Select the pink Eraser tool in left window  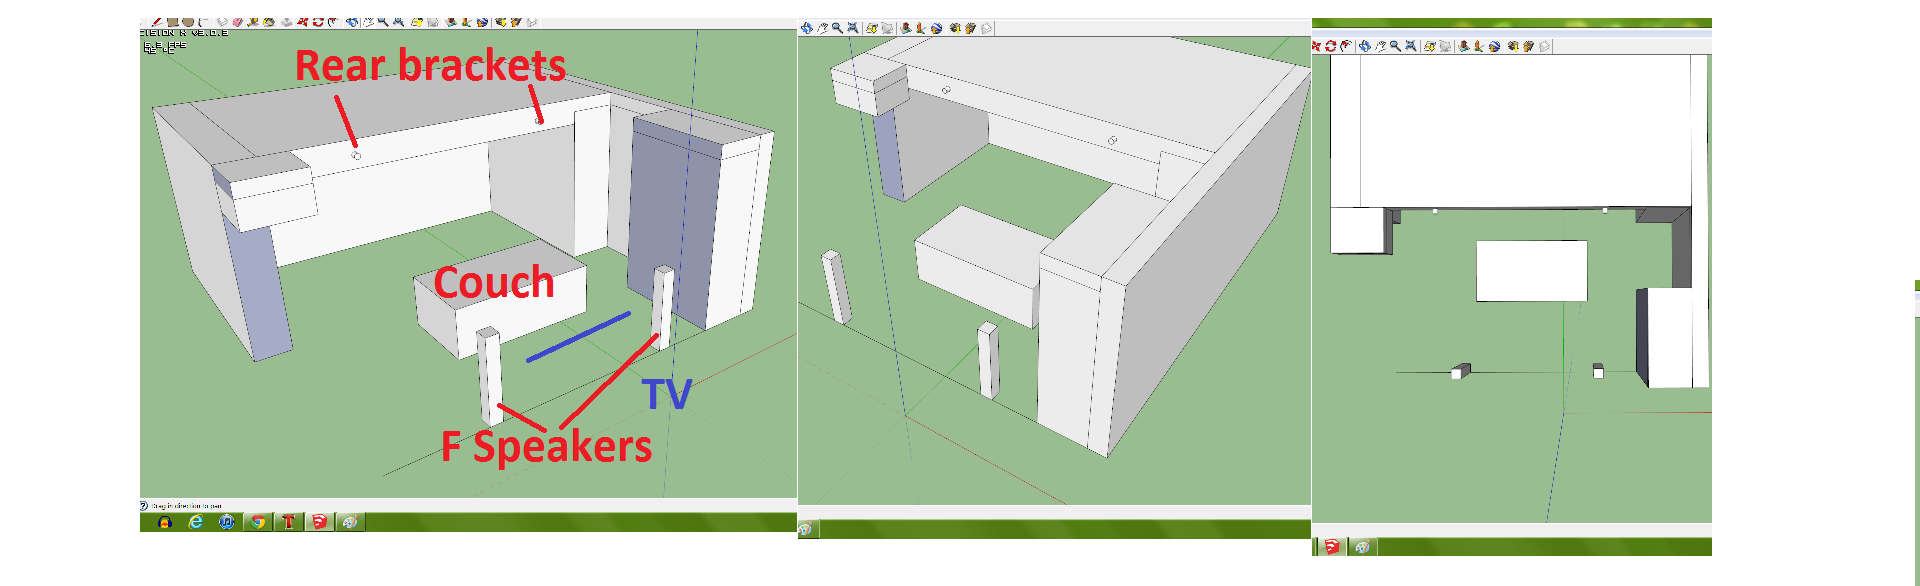(x=237, y=22)
